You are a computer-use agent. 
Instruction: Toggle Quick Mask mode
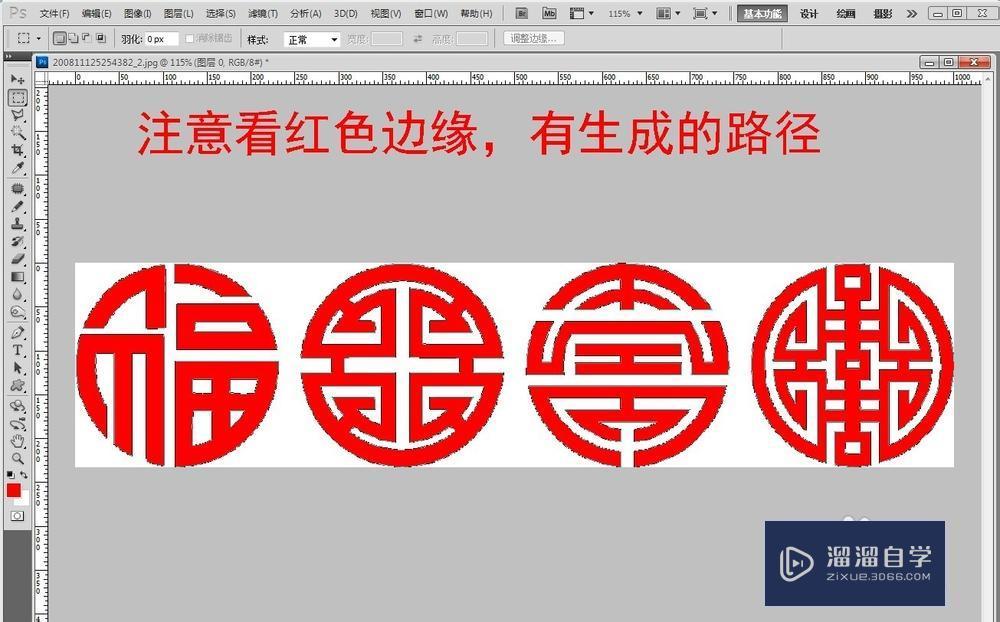coord(17,516)
